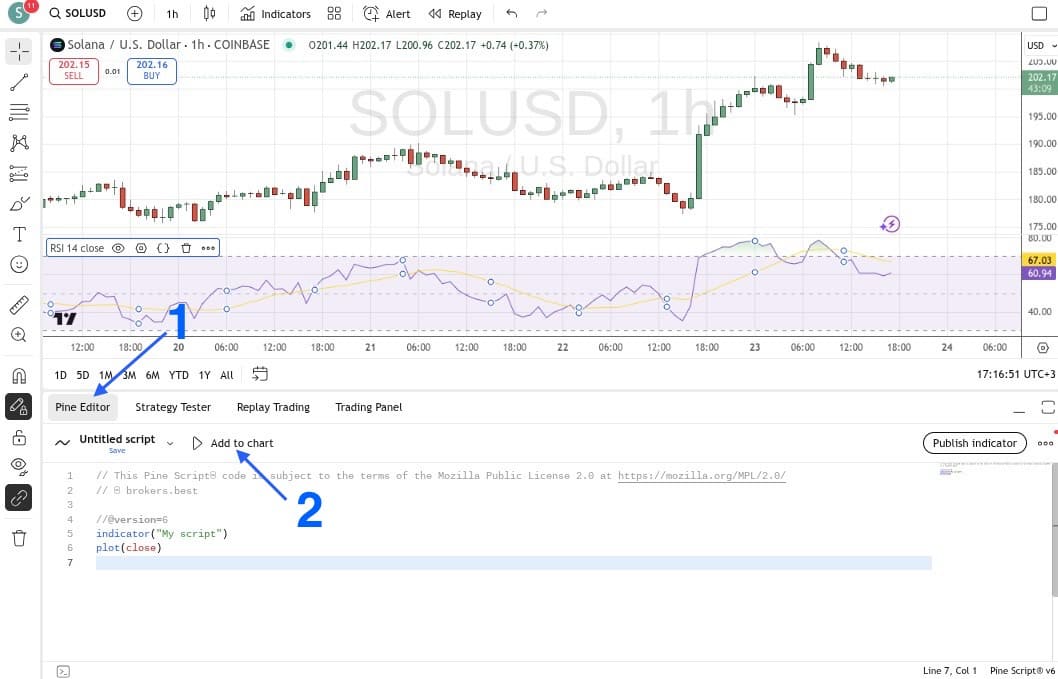Click the compare or add symbol plus icon
1058x679 pixels.
tap(134, 13)
